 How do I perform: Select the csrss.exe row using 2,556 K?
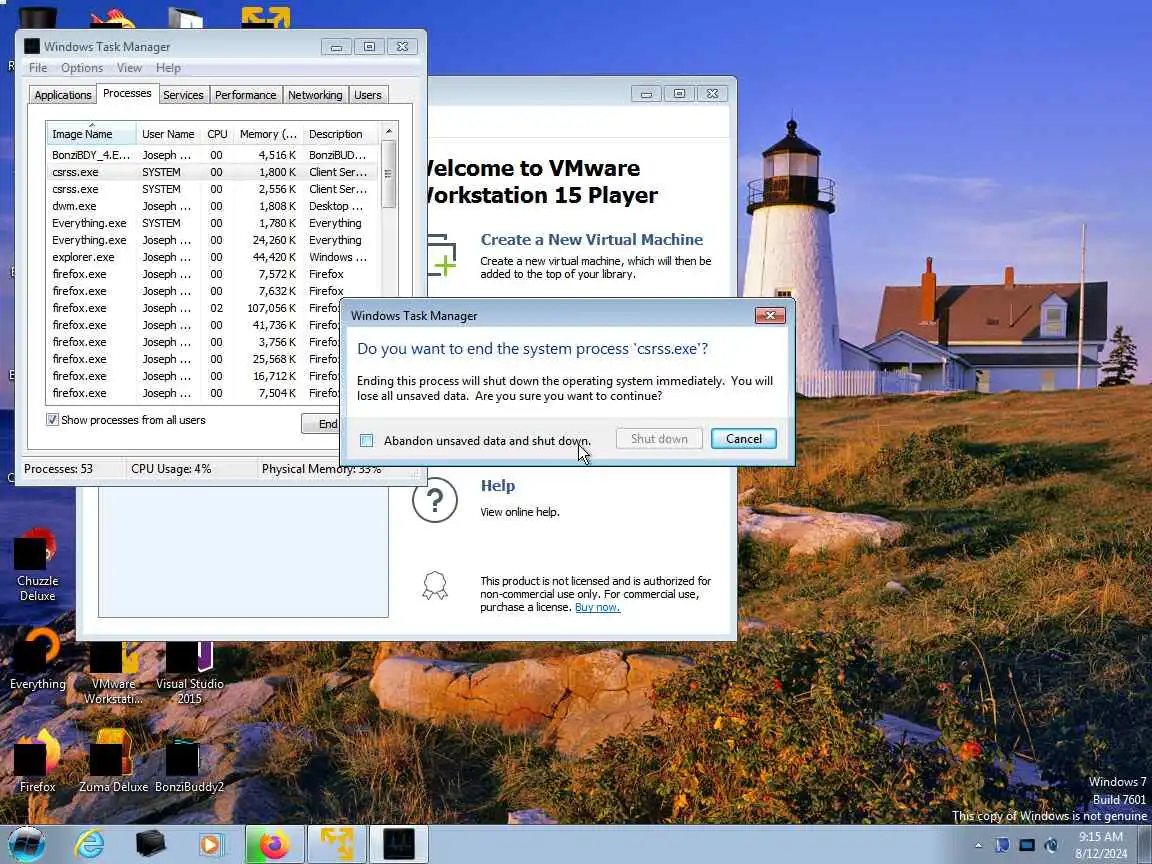click(213, 189)
